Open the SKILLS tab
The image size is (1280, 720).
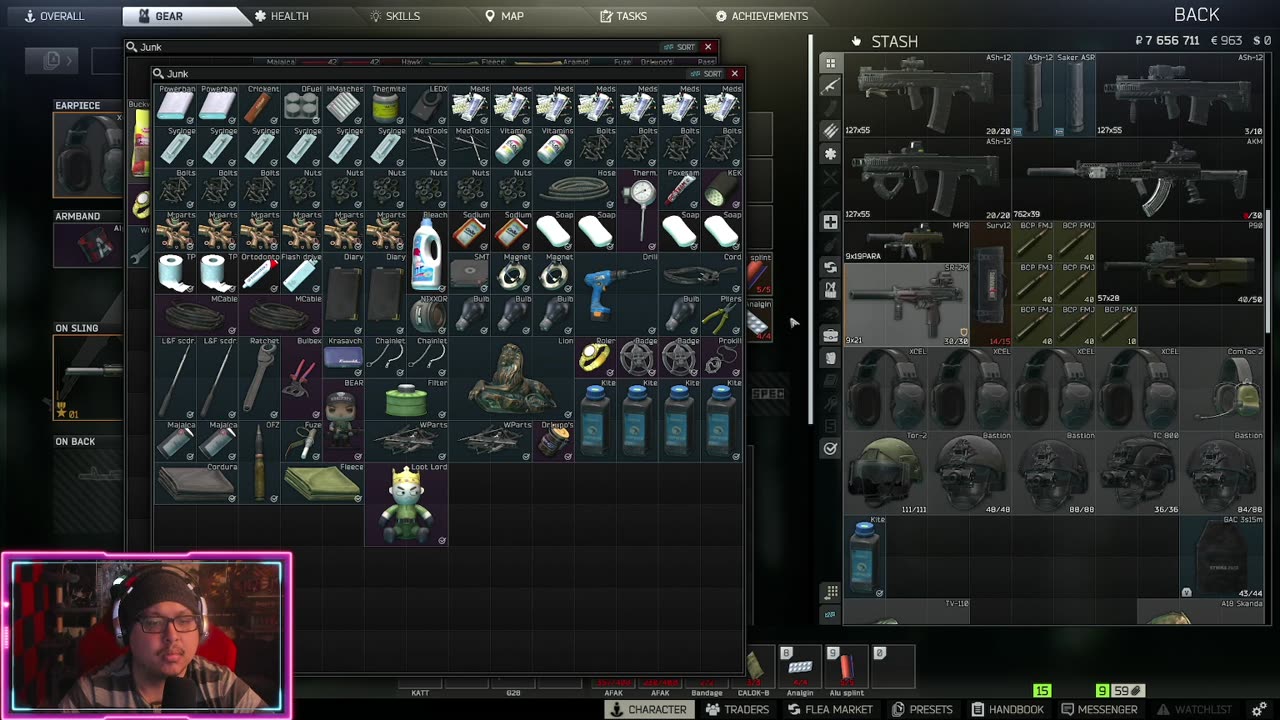pos(395,16)
